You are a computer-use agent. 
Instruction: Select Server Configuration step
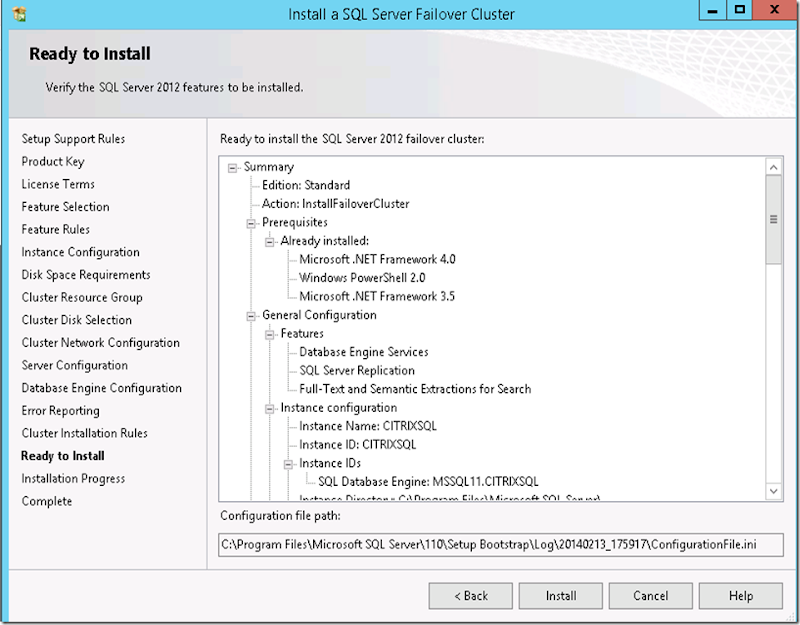coord(74,365)
